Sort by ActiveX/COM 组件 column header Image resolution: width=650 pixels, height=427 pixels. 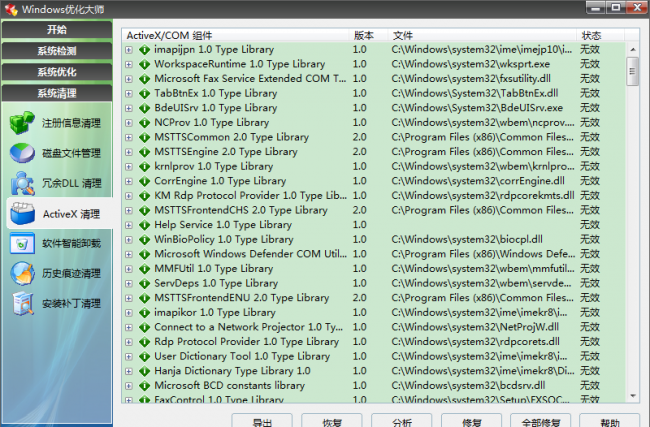tap(235, 35)
